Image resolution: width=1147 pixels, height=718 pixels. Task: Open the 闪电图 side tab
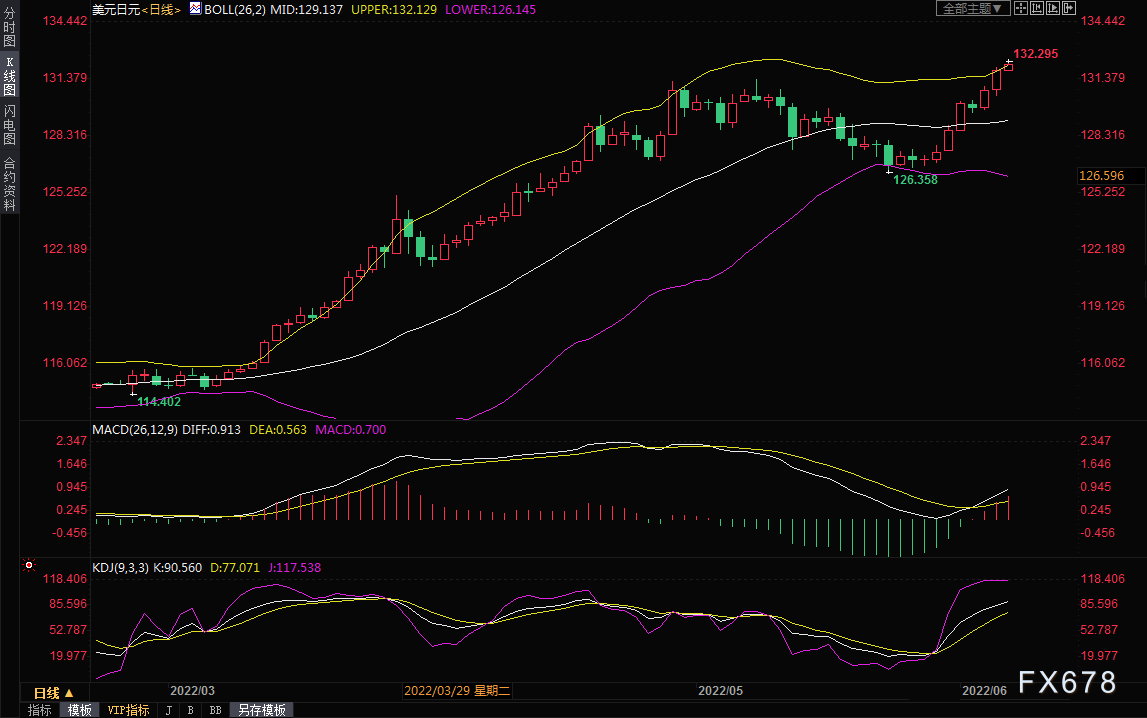point(10,125)
